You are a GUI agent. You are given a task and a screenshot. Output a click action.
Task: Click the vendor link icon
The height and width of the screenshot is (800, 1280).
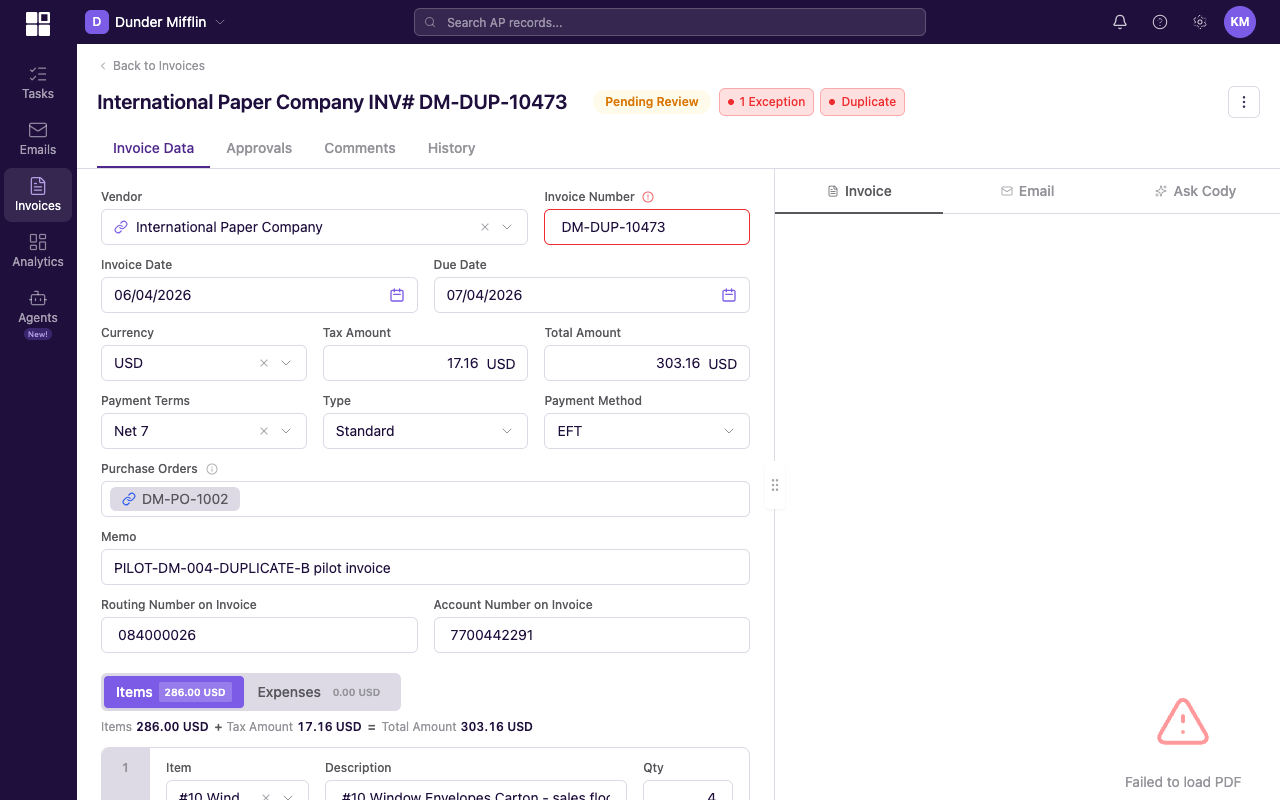[122, 227]
